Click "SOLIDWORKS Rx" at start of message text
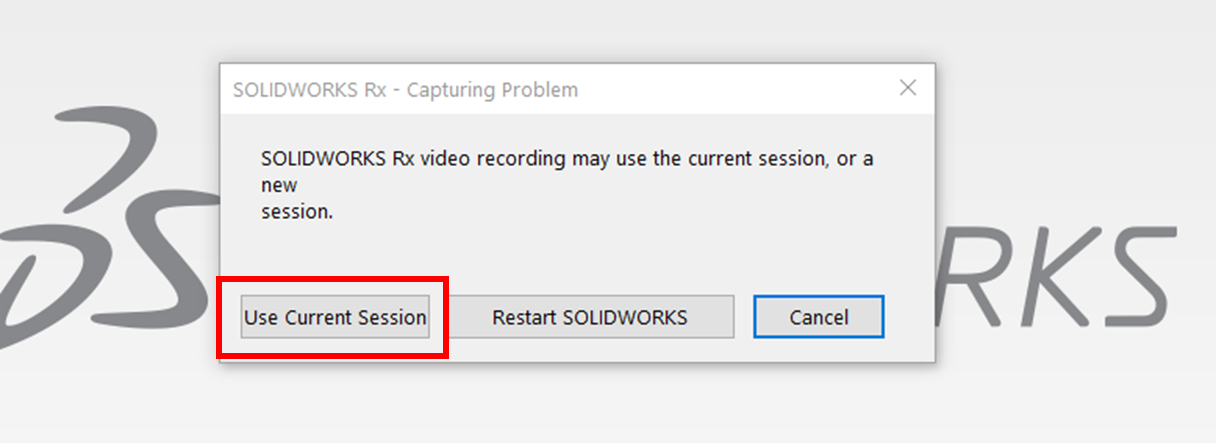1216x443 pixels. 321,159
